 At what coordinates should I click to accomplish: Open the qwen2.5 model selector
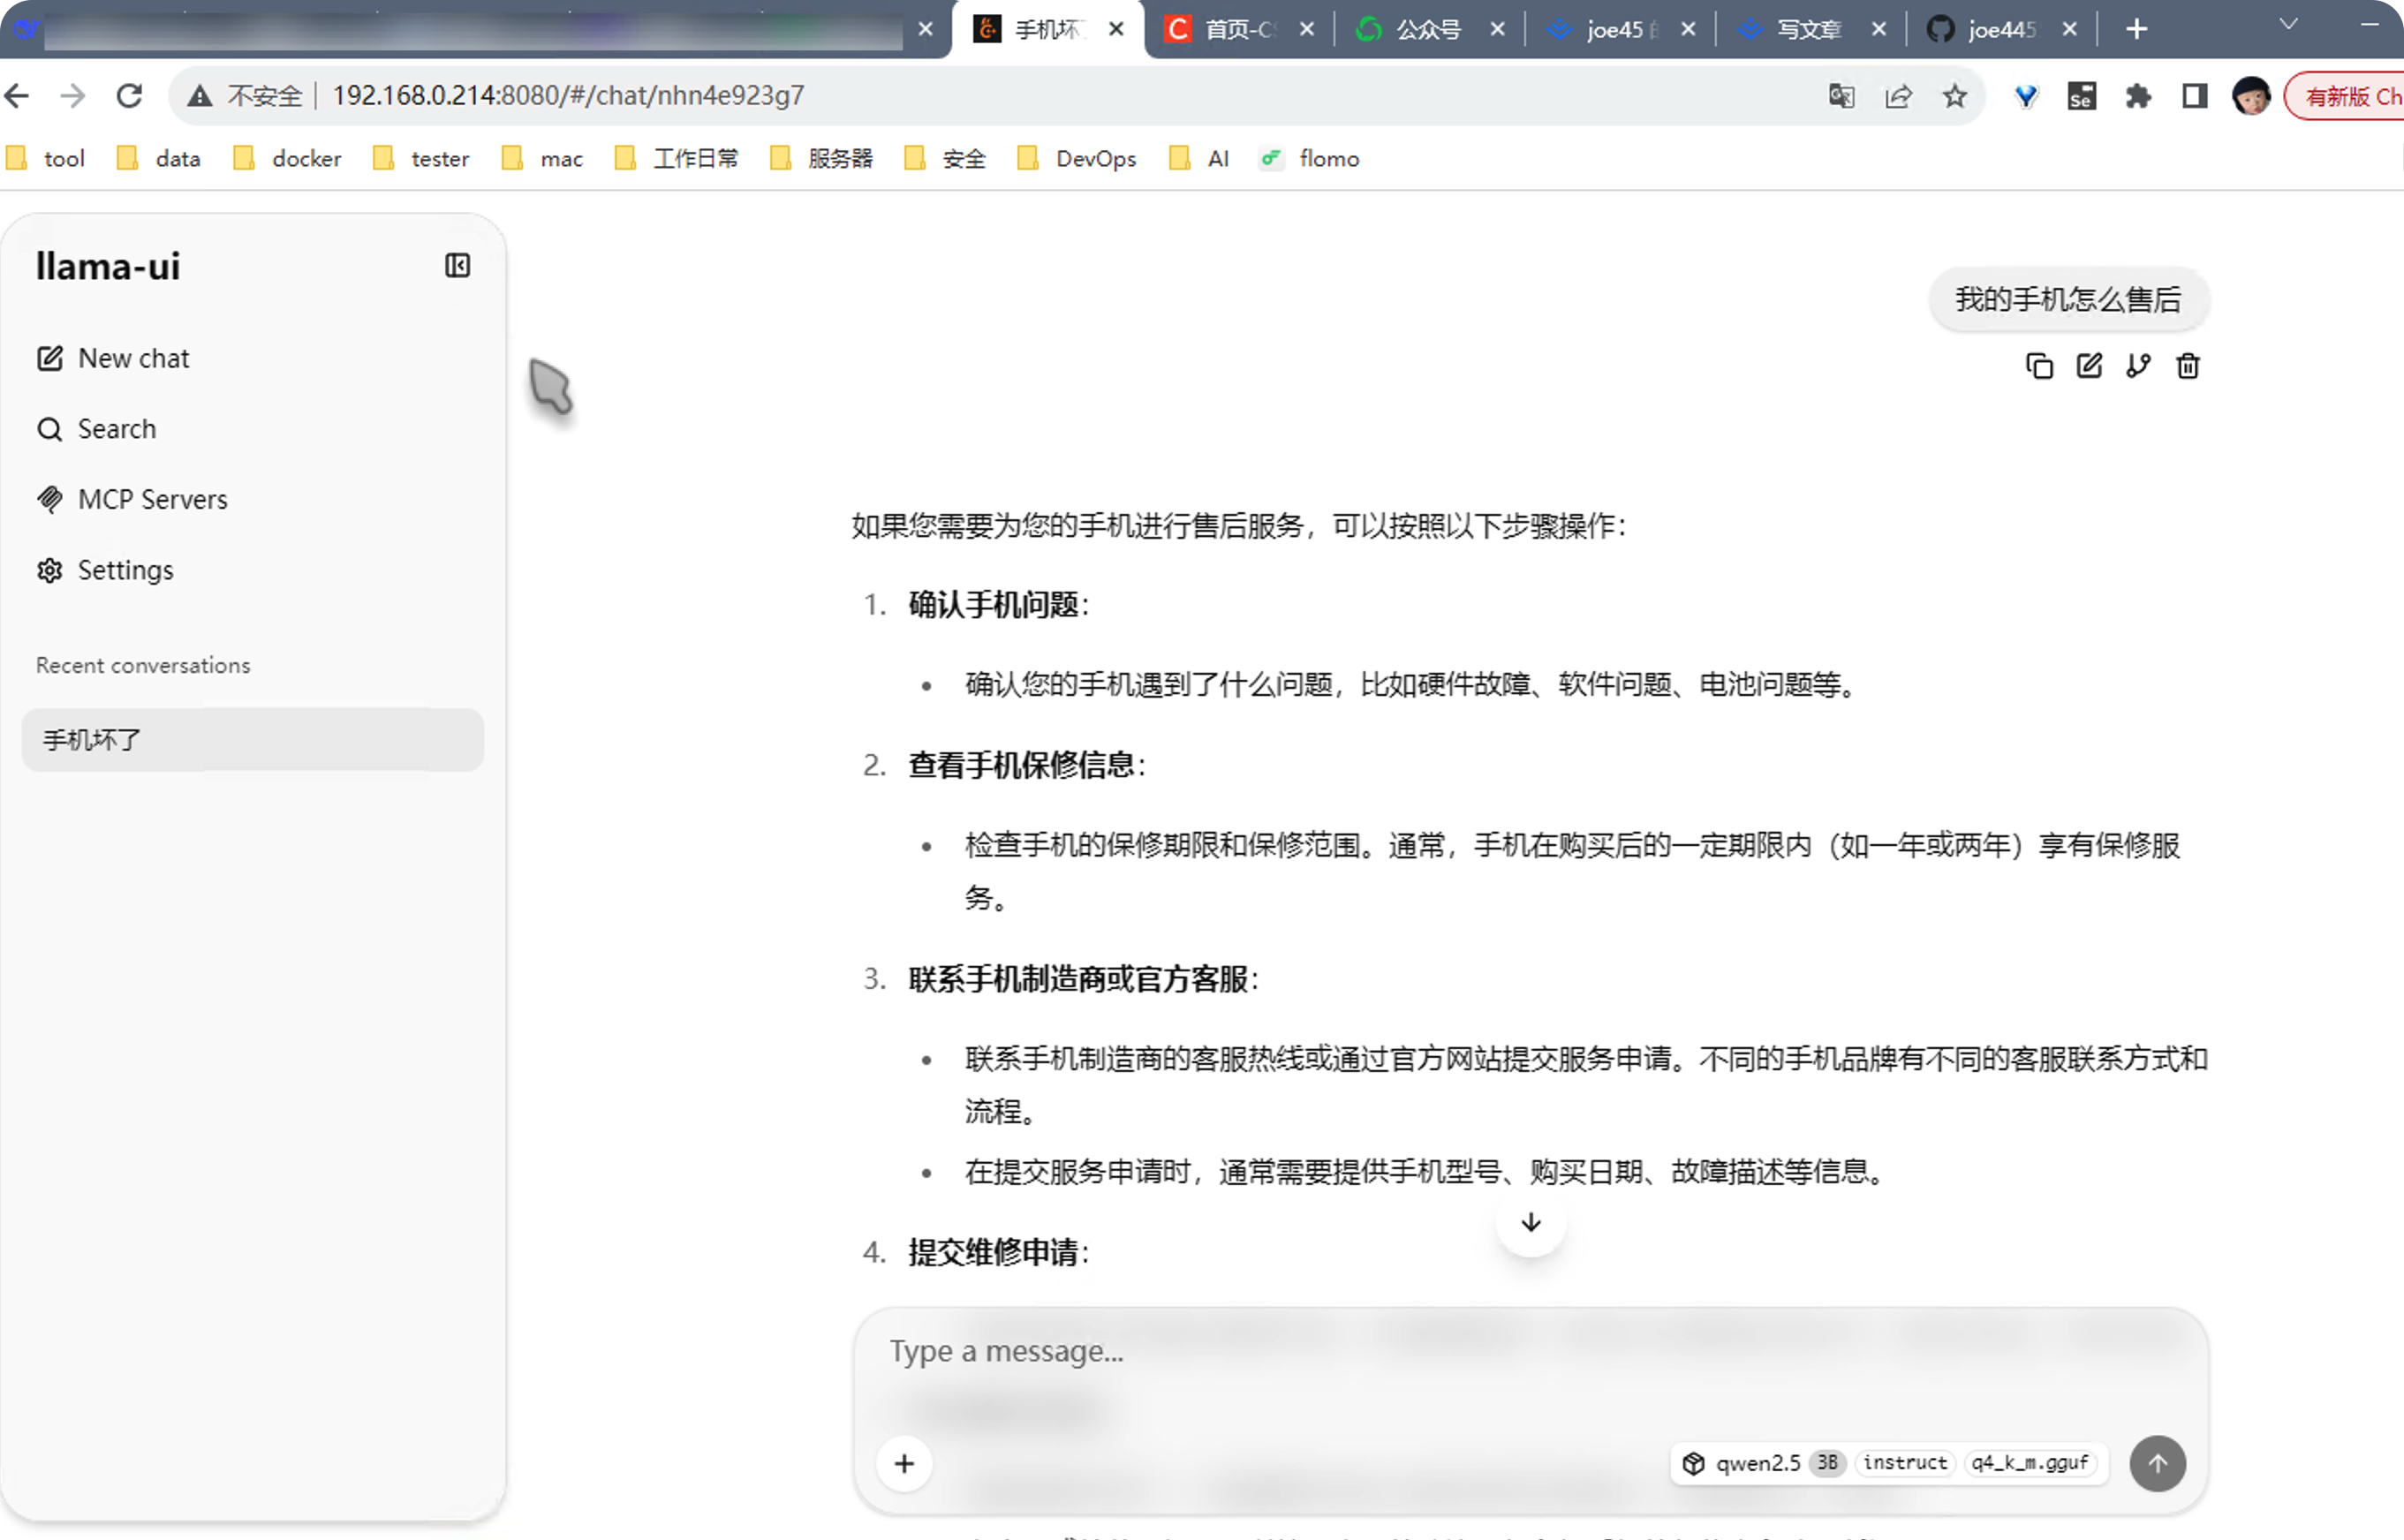pyautogui.click(x=1888, y=1463)
